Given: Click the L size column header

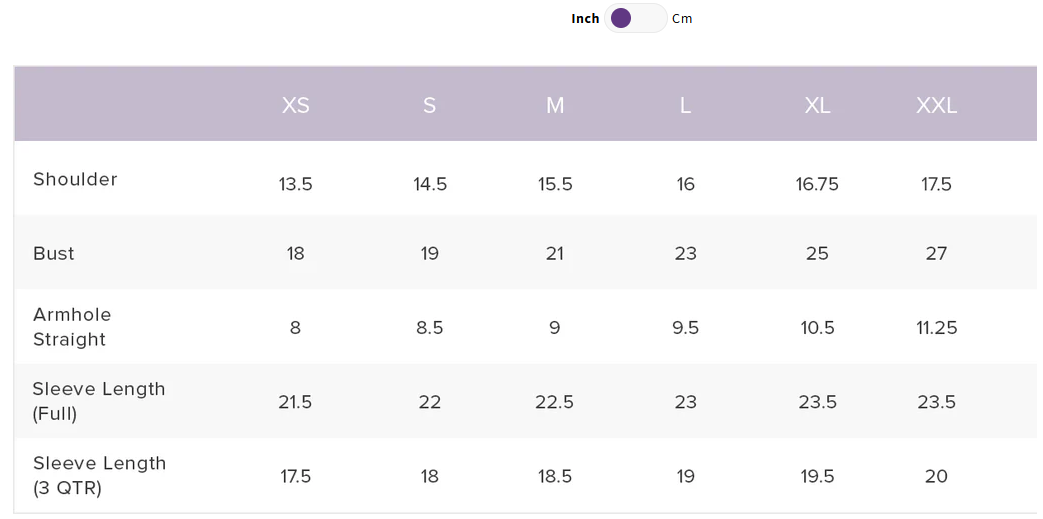Looking at the screenshot, I should point(685,105).
